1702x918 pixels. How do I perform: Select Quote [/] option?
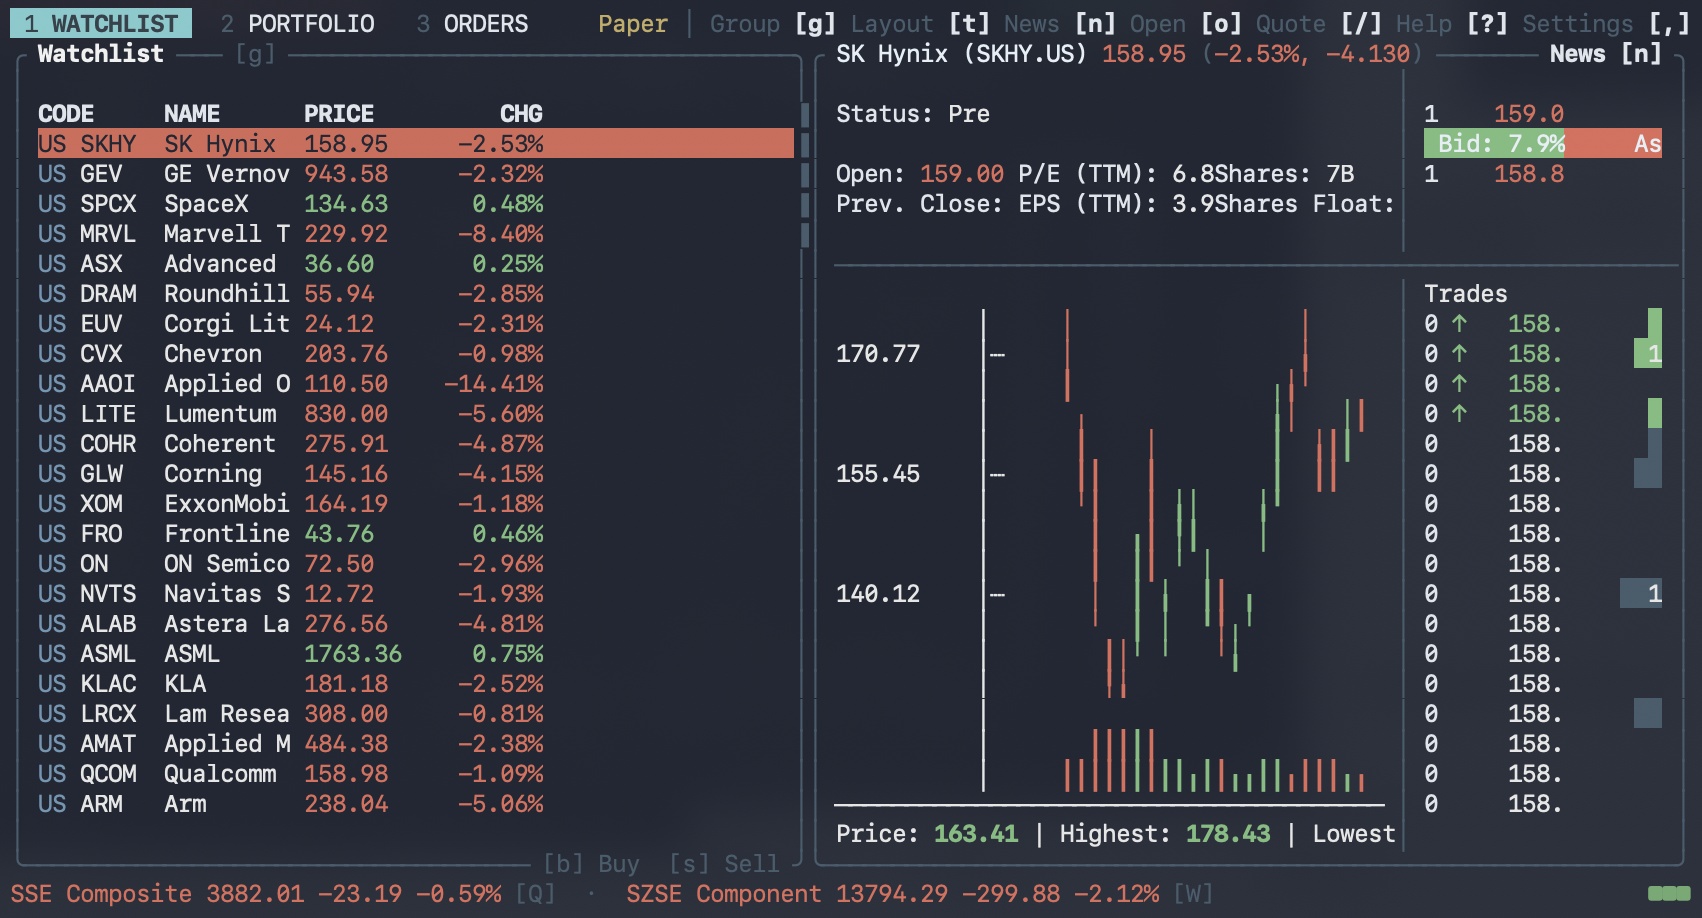(1319, 23)
